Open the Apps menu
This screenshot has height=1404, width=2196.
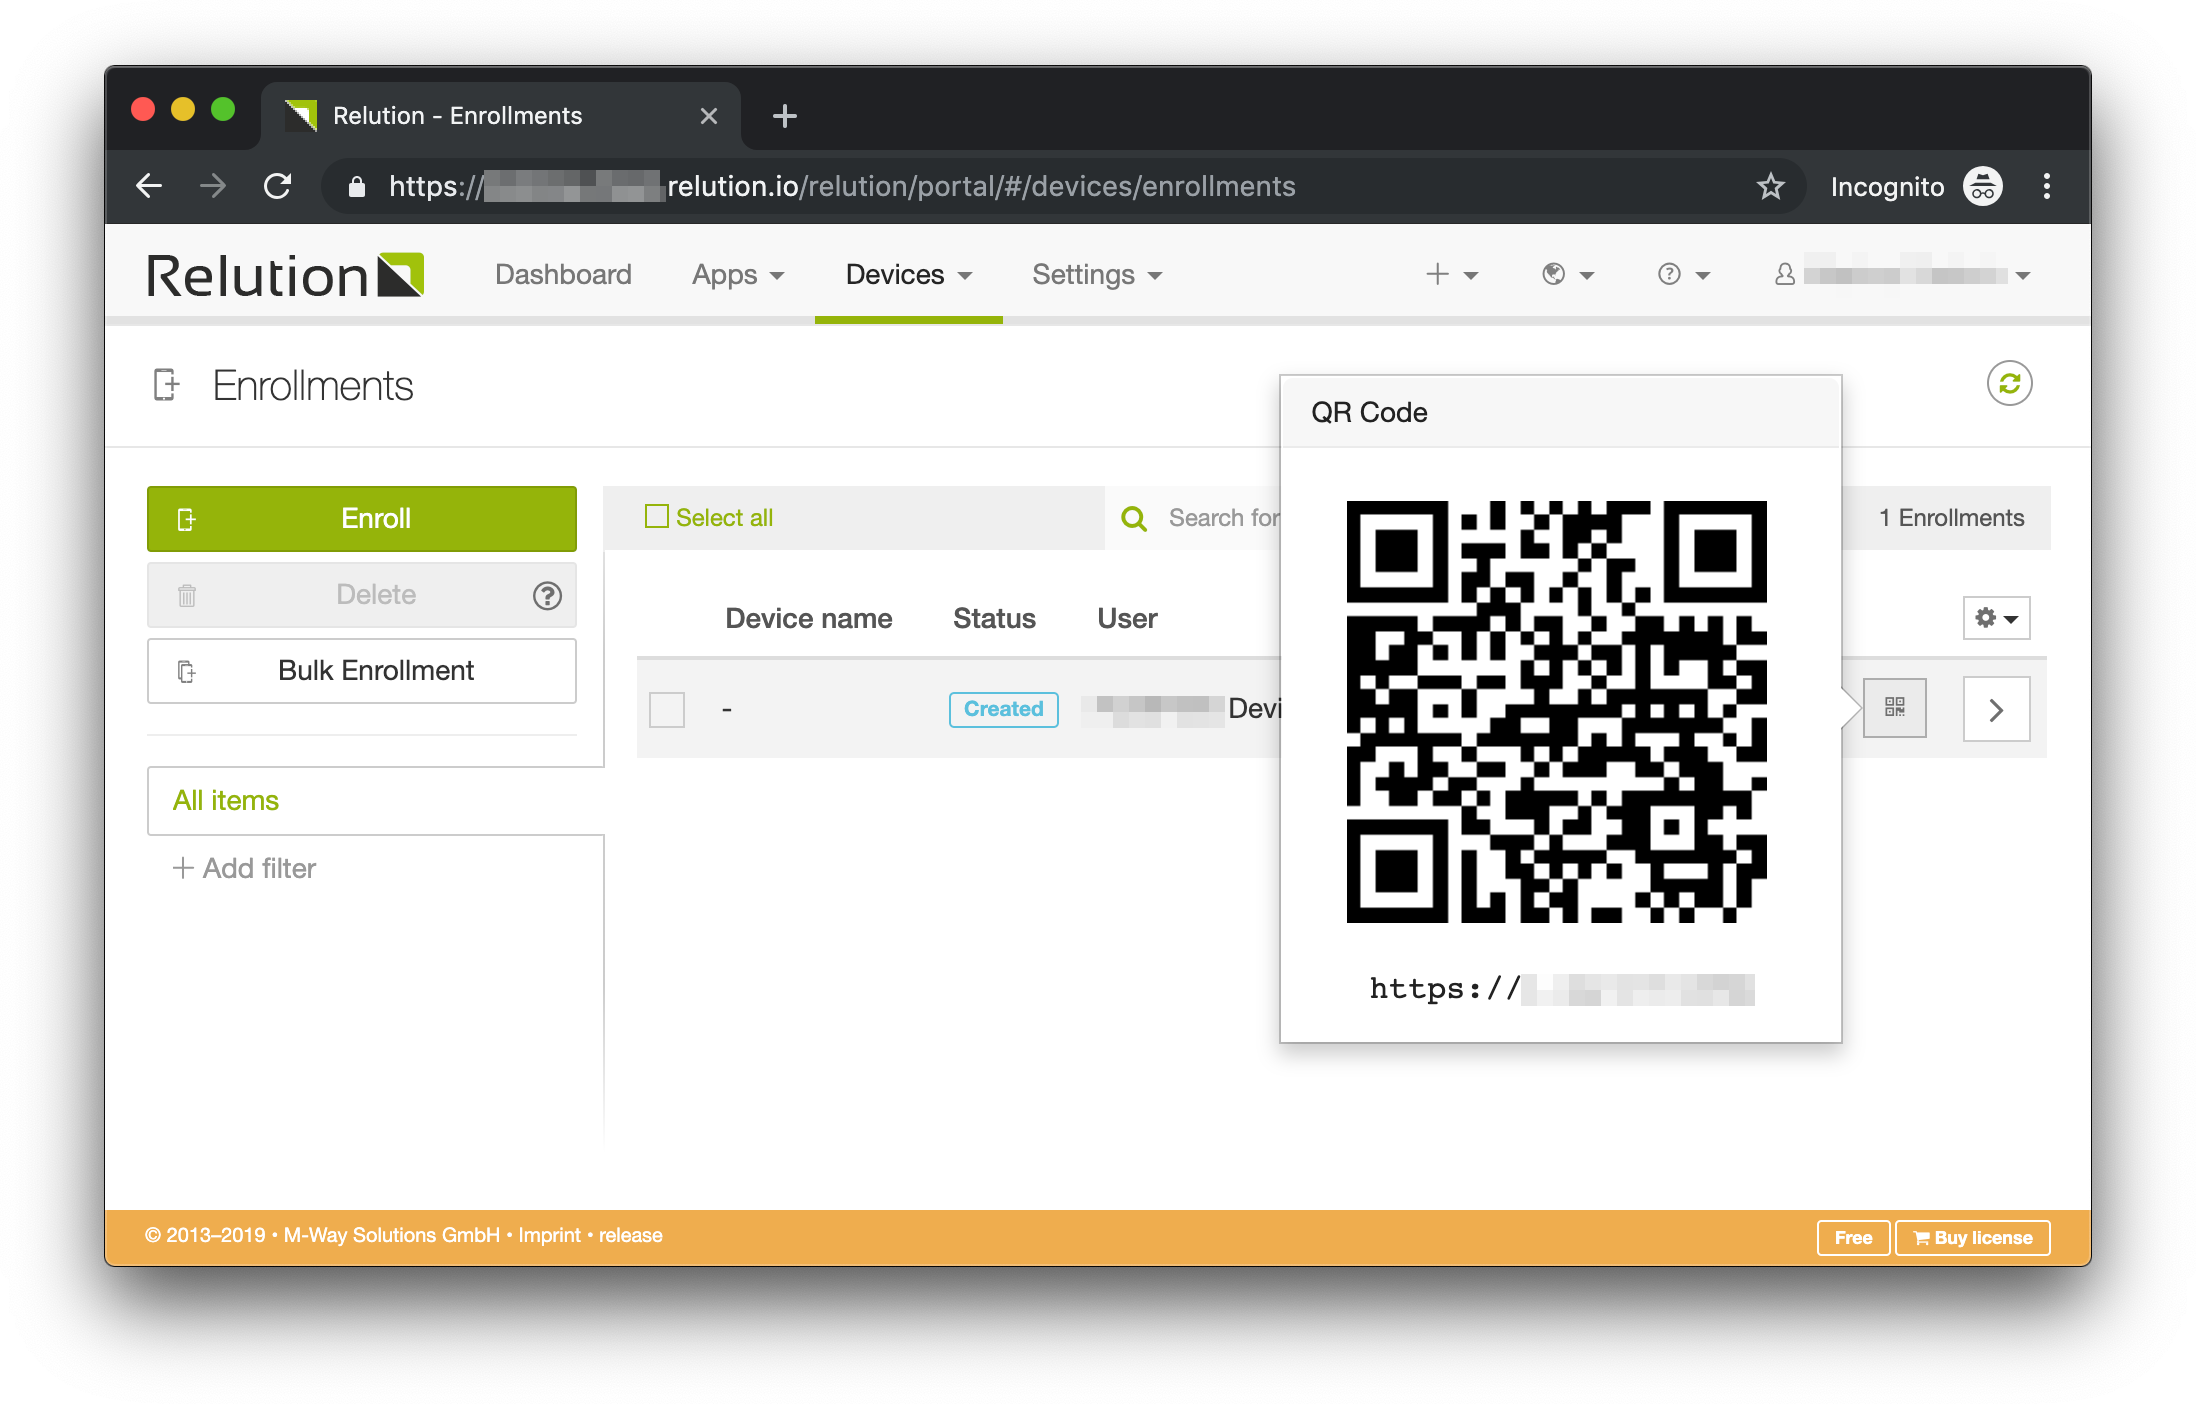738,274
